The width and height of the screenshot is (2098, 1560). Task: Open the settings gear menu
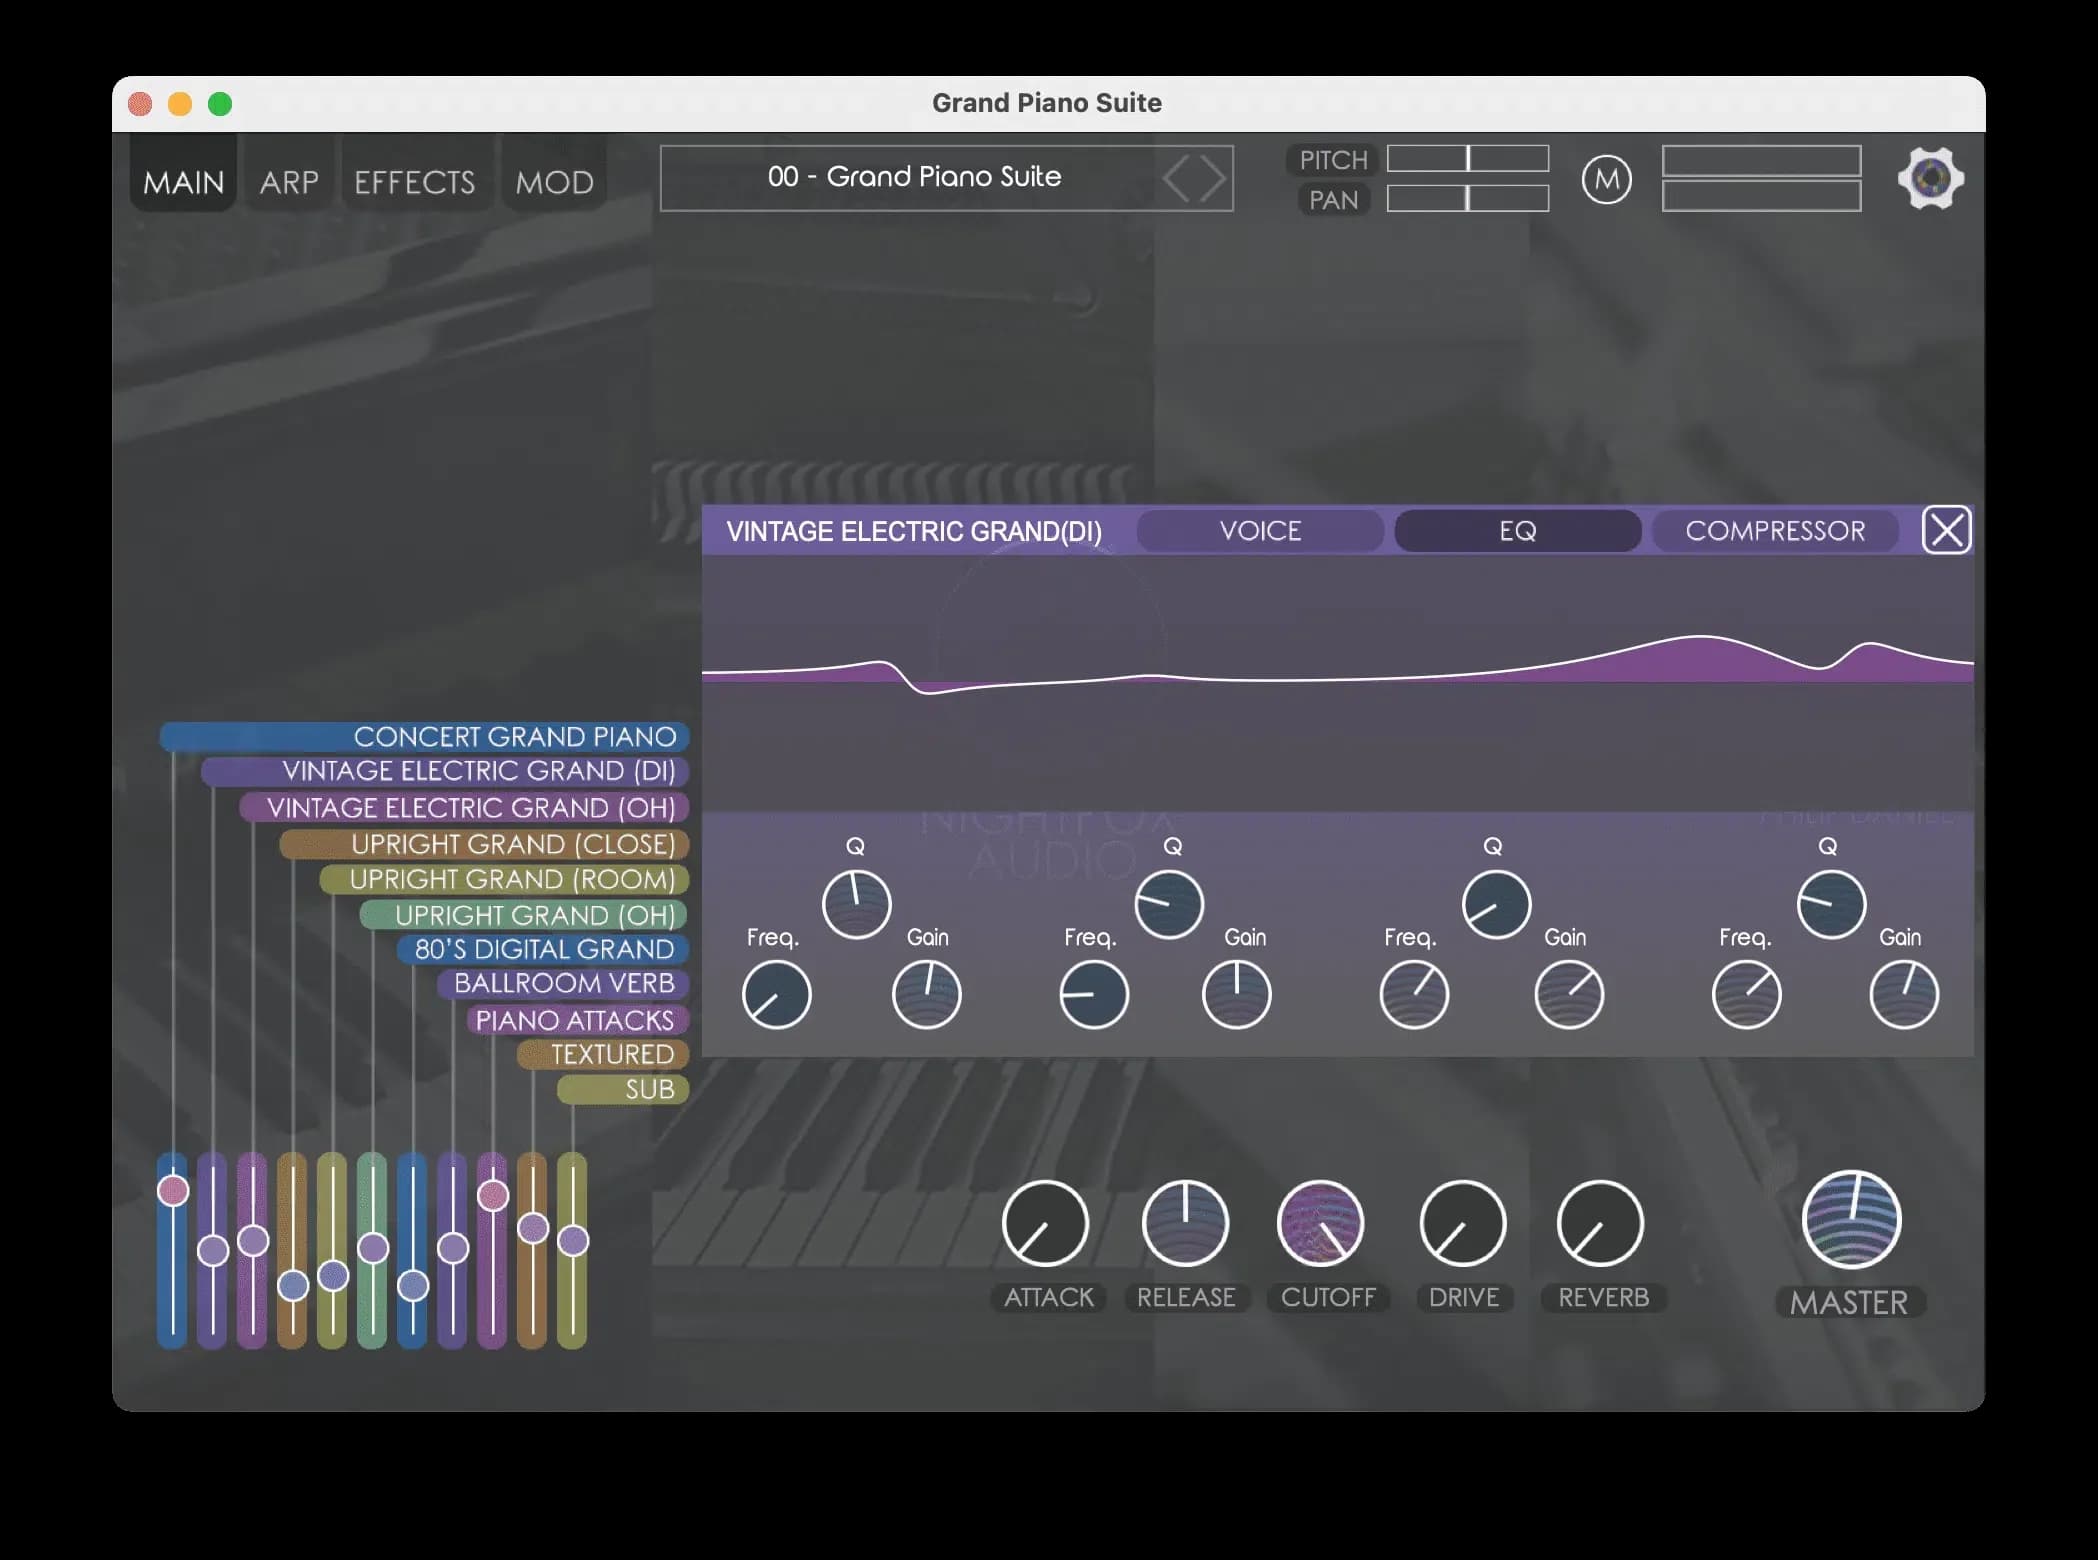[x=1930, y=178]
